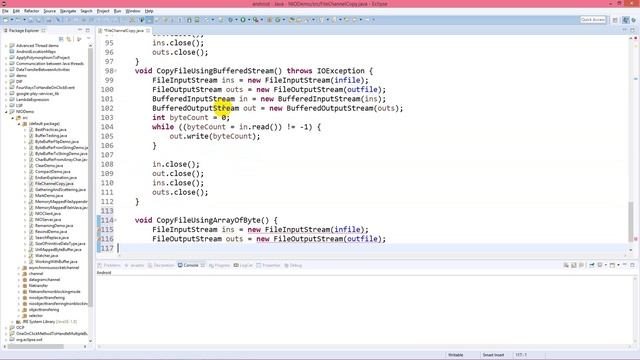Open the Window menu
The width and height of the screenshot is (640, 360).
click(133, 11)
